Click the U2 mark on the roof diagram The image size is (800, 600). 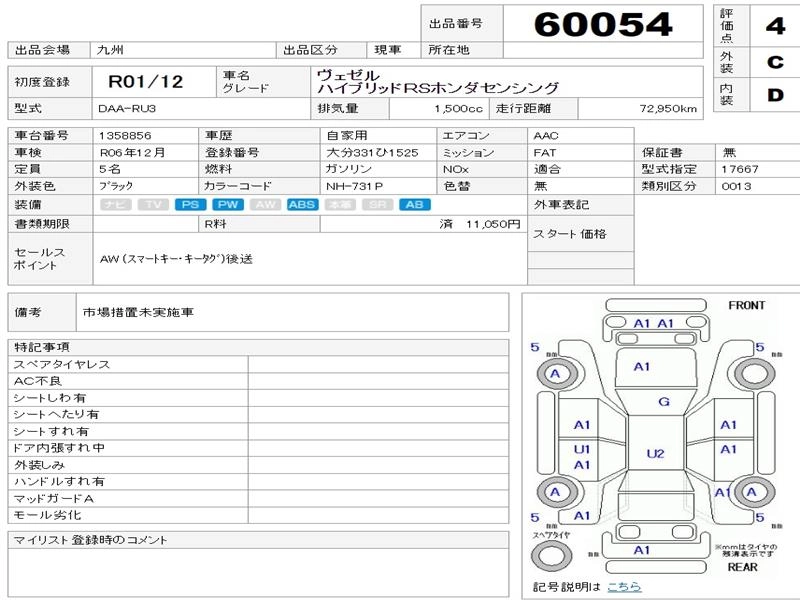(656, 454)
